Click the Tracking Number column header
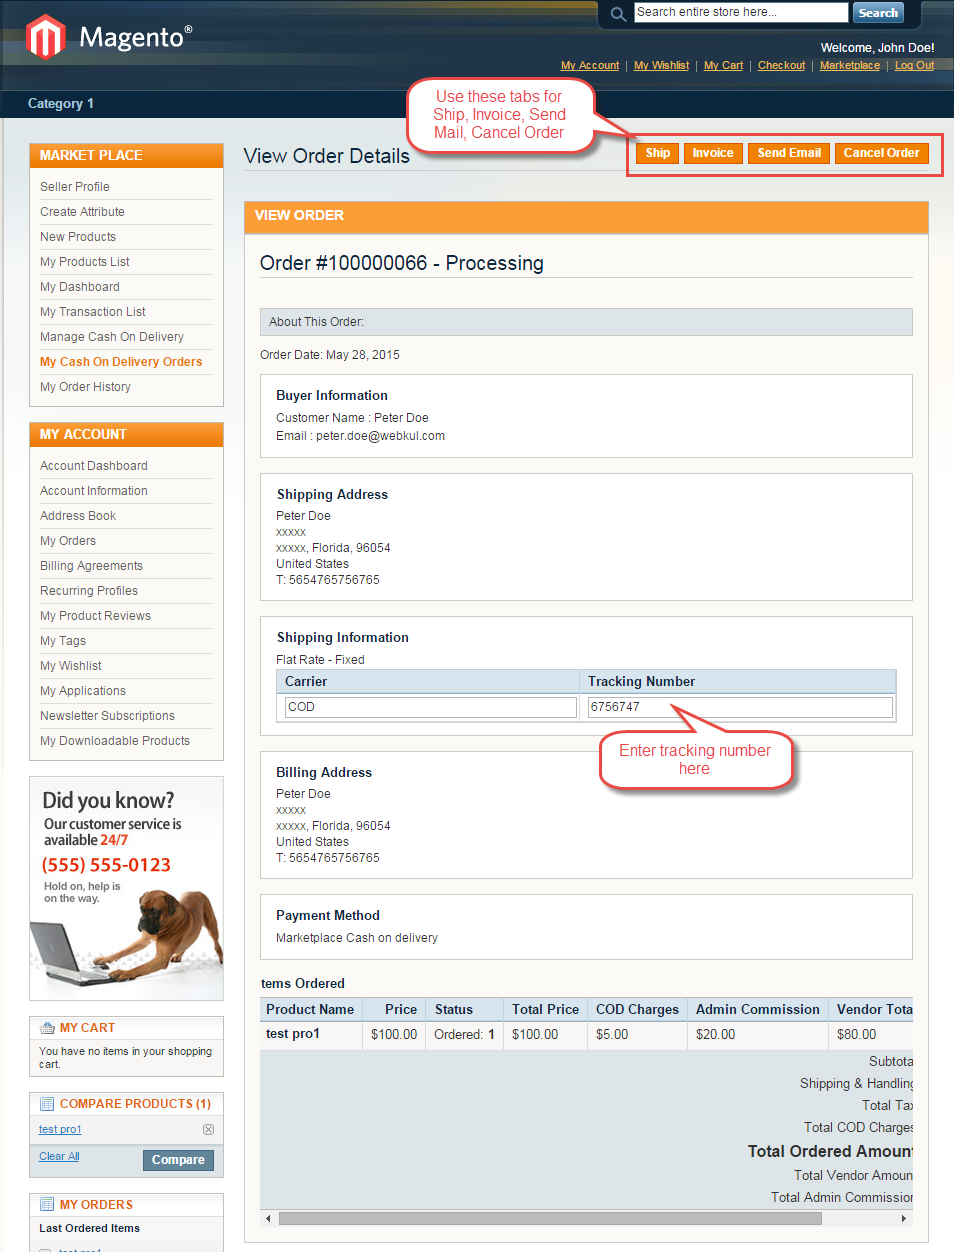The height and width of the screenshot is (1252, 954). coord(737,681)
